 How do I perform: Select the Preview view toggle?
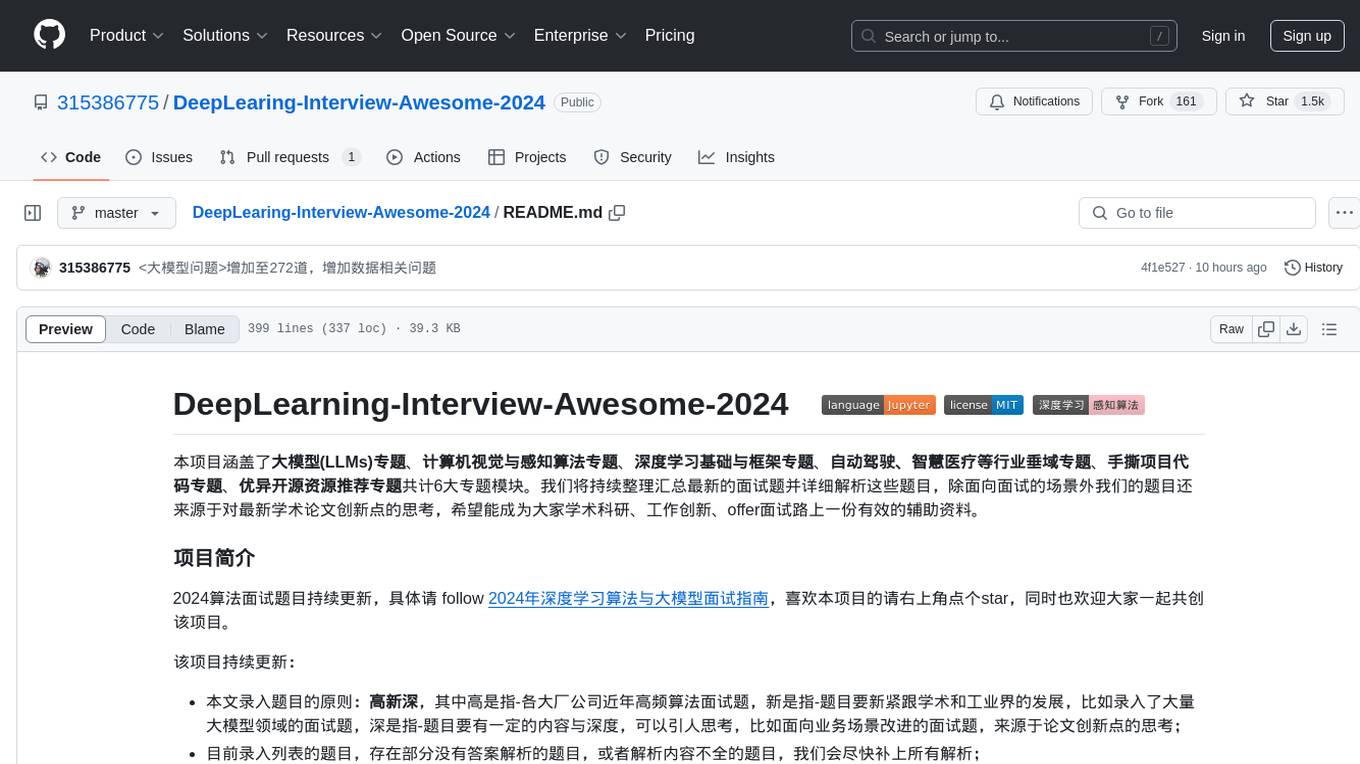66,329
